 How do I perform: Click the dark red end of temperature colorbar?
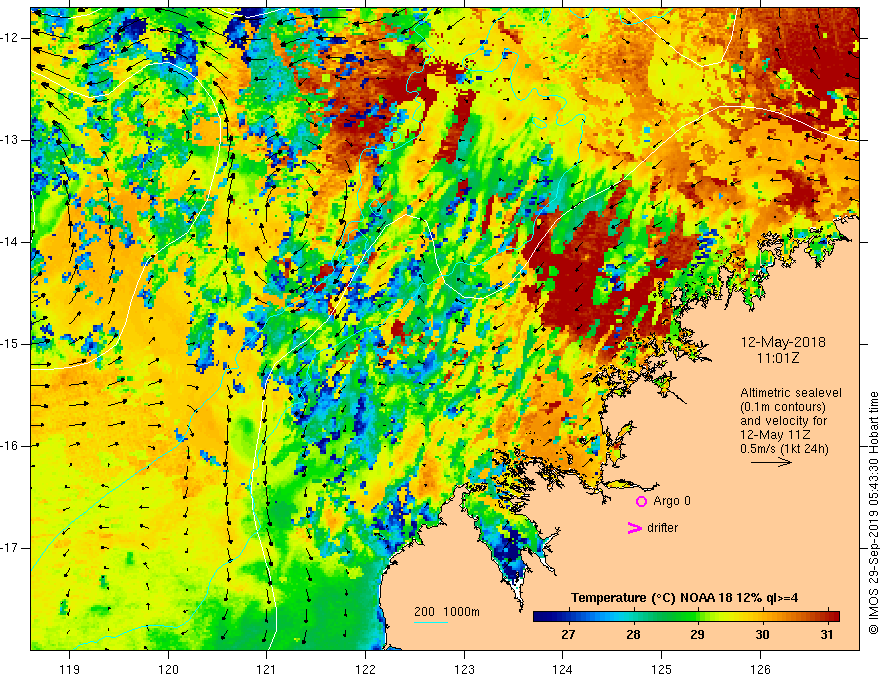(x=833, y=617)
